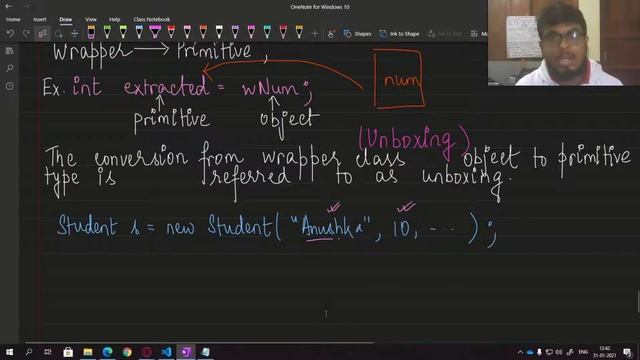This screenshot has width=640, height=360.
Task: Choose the Insert or Remove Space tool
Action: [74, 33]
